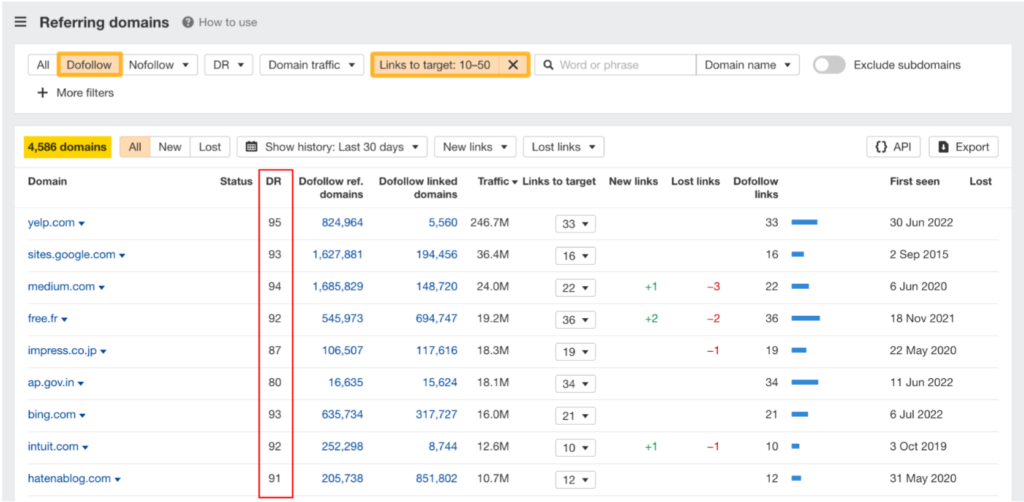Screen dimensions: 1024x502
Task: Click the 4,586 domains count label
Action: (x=68, y=147)
